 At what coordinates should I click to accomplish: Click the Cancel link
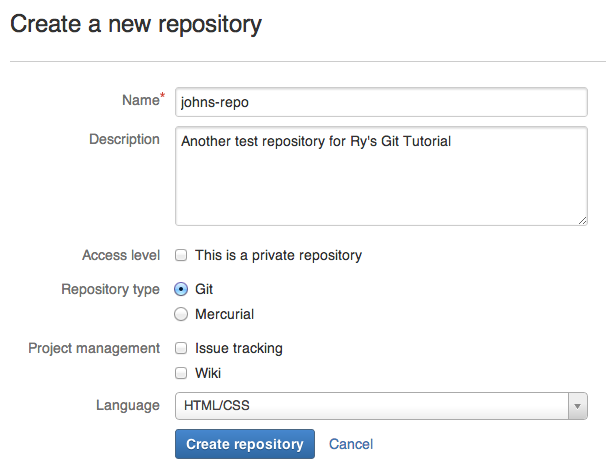pyautogui.click(x=351, y=444)
